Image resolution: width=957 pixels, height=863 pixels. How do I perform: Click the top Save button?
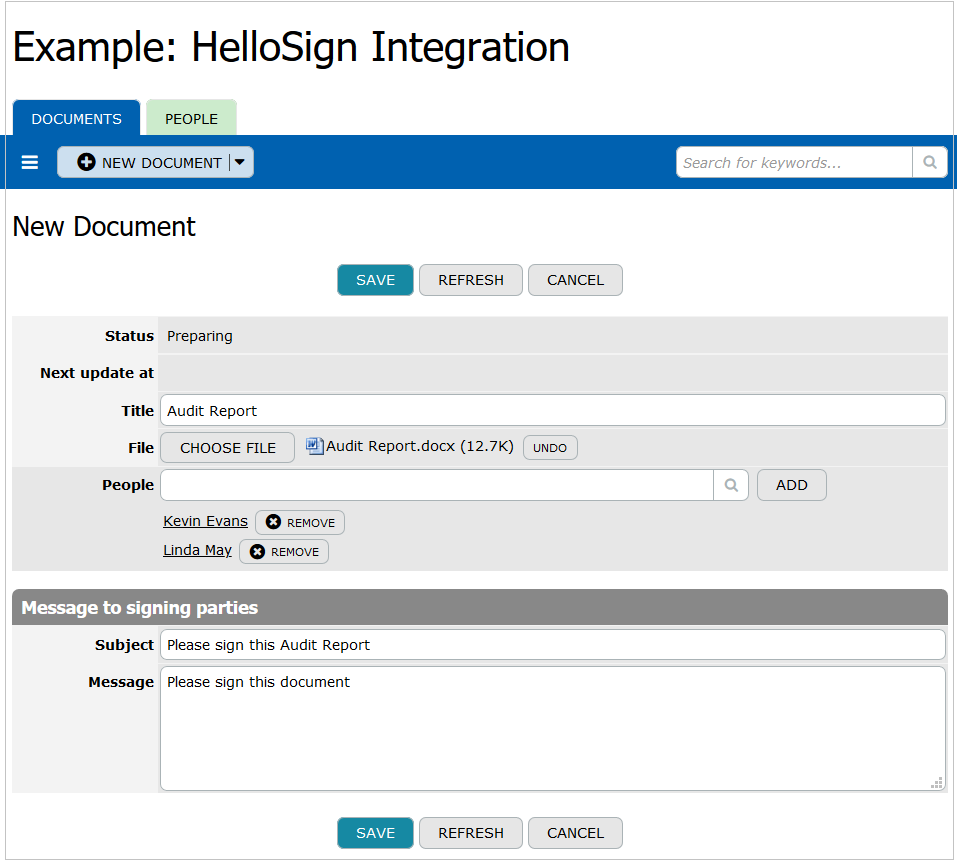[x=375, y=280]
